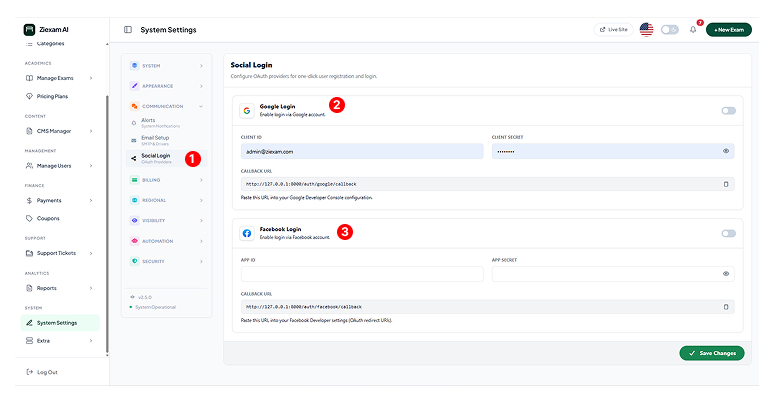Show the Google client secret value
Image resolution: width=774 pixels, height=403 pixels.
pos(726,151)
